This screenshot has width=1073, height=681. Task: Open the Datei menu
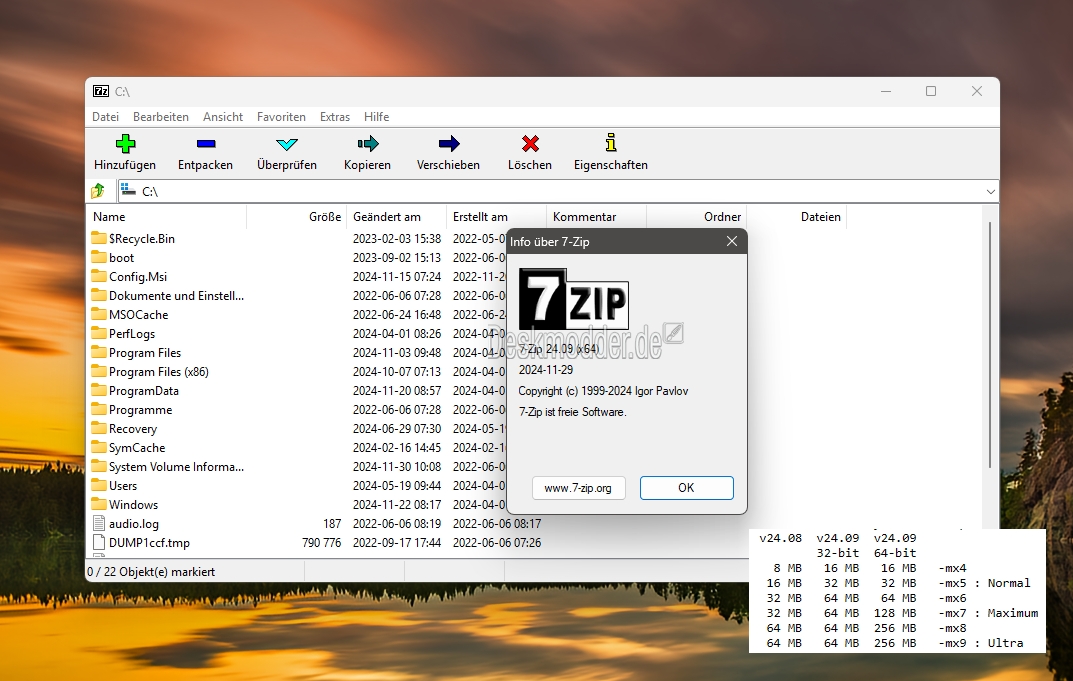pyautogui.click(x=105, y=116)
